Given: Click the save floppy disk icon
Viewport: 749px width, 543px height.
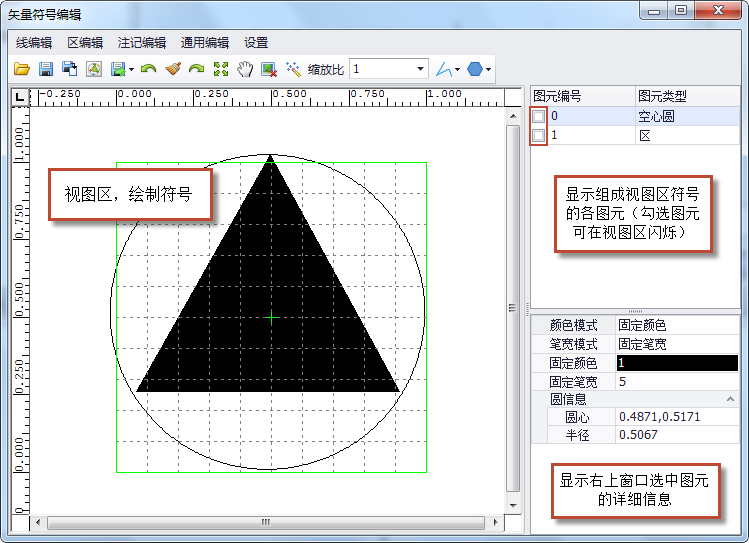Looking at the screenshot, I should [x=45, y=69].
